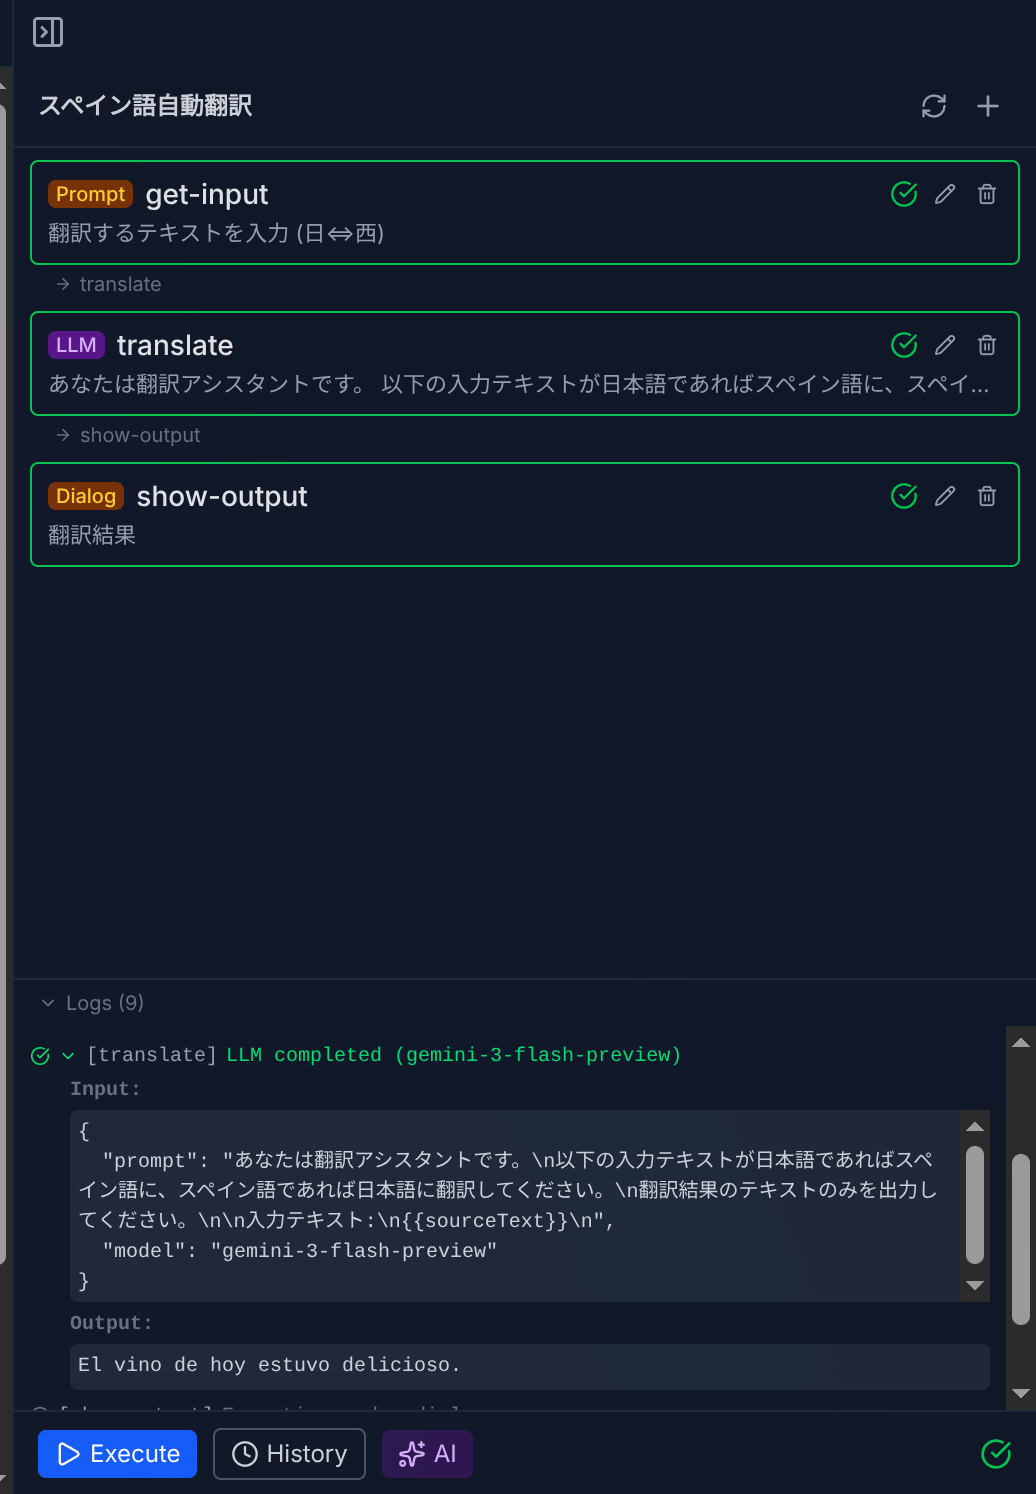Open History
Image resolution: width=1036 pixels, height=1494 pixels.
tap(289, 1453)
